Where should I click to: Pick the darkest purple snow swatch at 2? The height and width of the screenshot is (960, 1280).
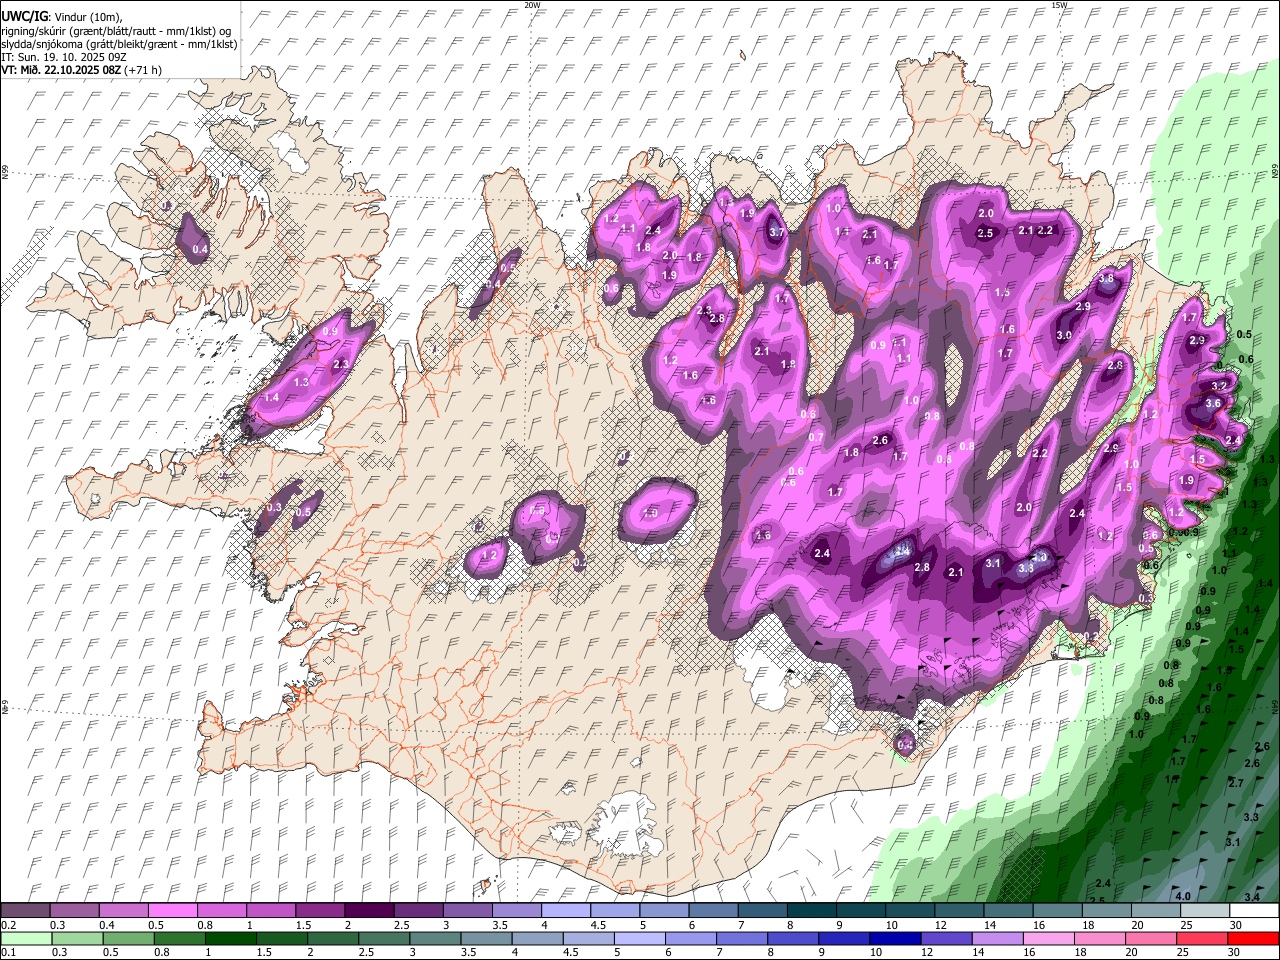(x=368, y=911)
